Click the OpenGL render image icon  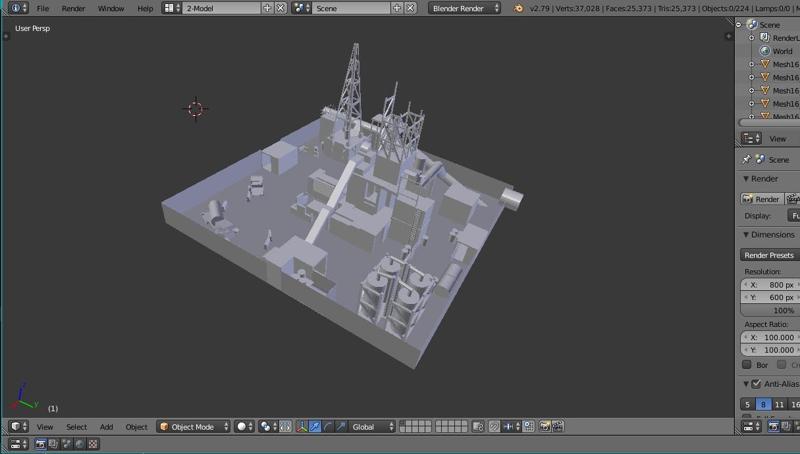click(545, 426)
